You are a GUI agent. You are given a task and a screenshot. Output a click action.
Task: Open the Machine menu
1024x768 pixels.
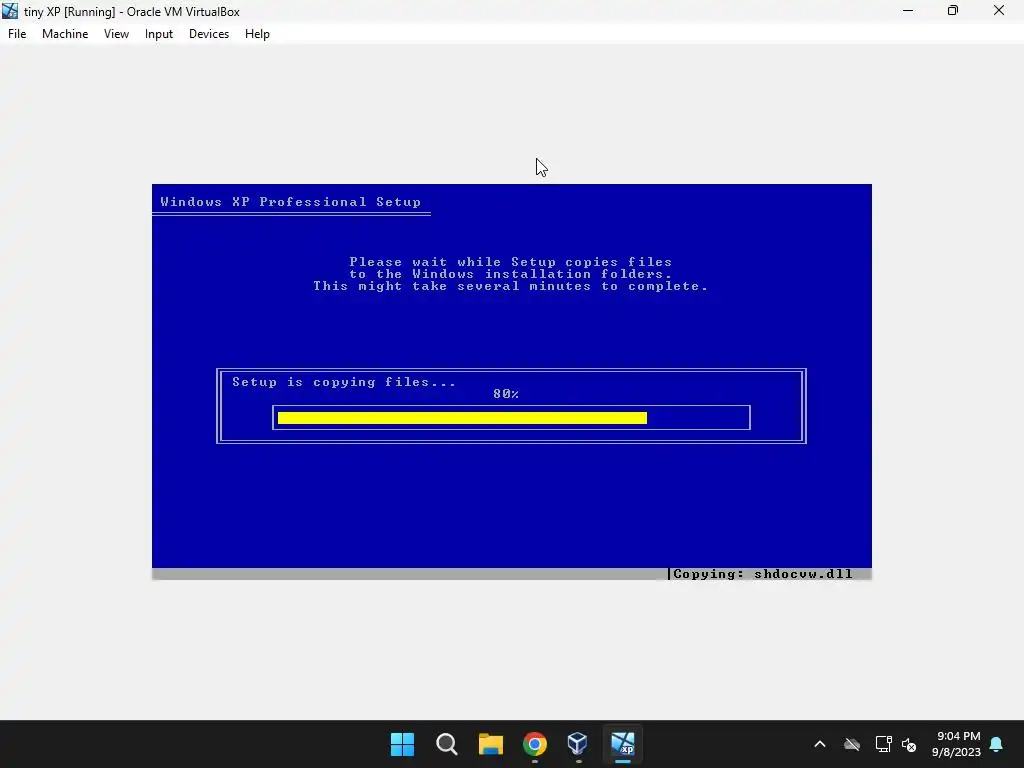[65, 34]
